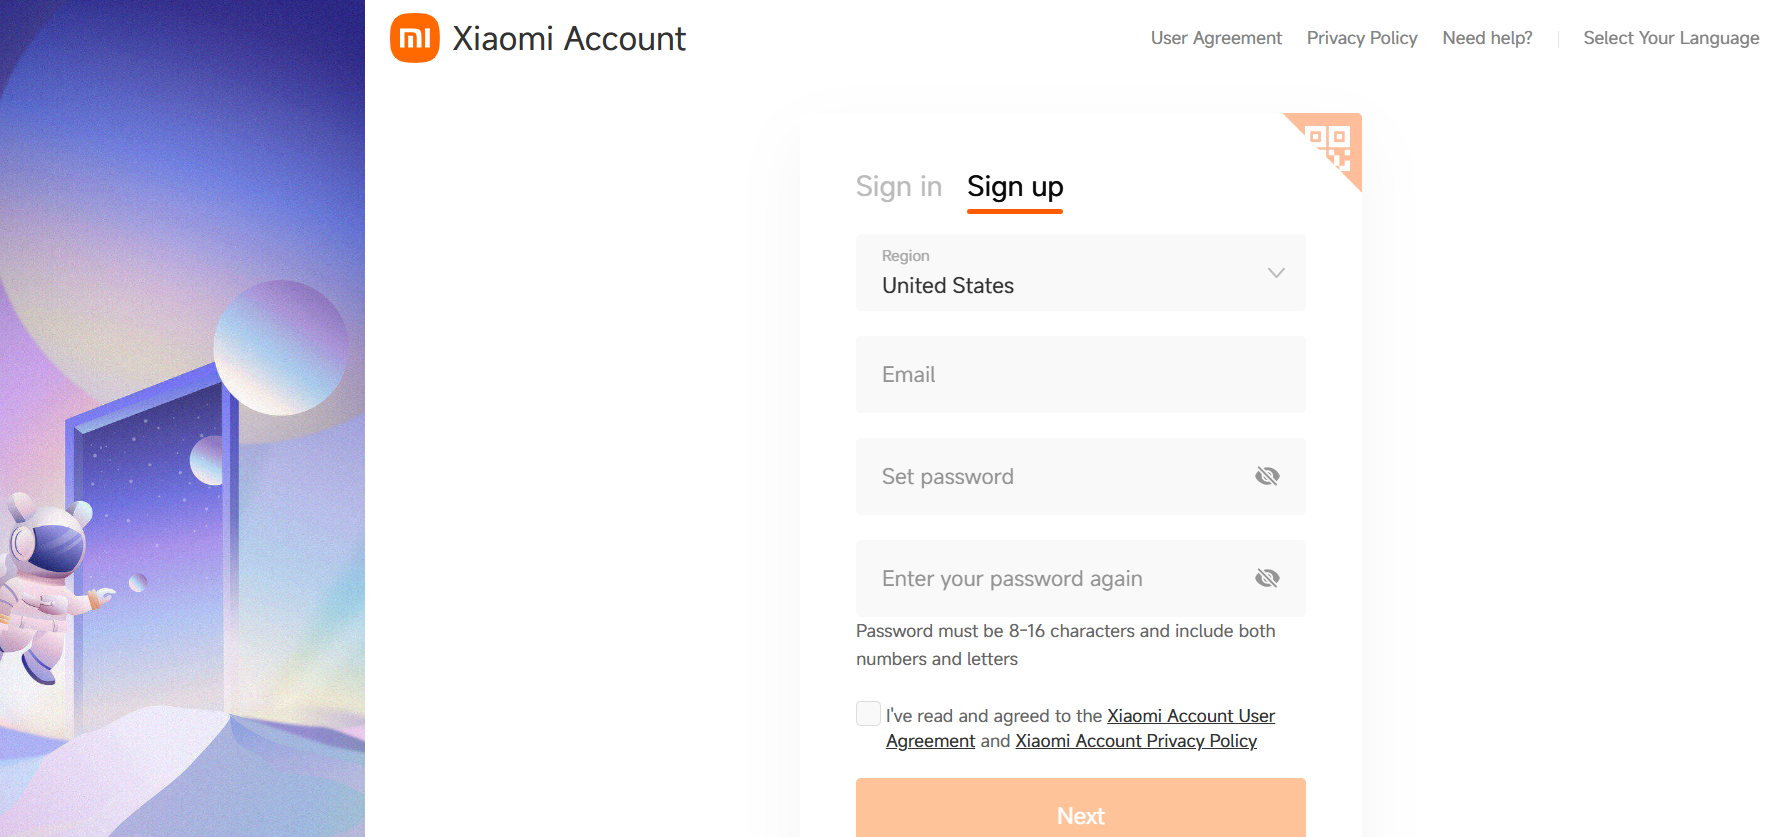Click the Xiaomi Account title text
The width and height of the screenshot is (1769, 837).
point(568,38)
